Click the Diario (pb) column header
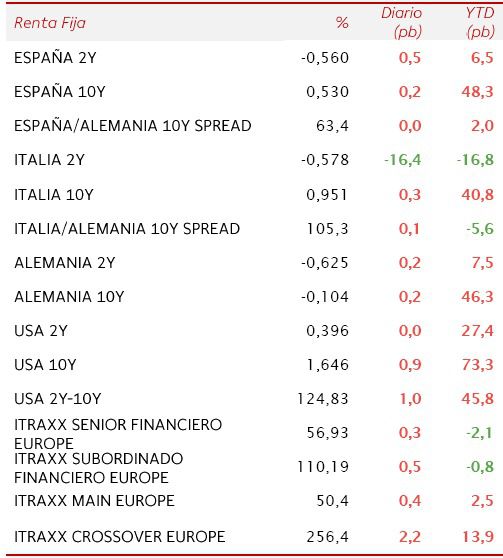This screenshot has height=558, width=503. 402,23
